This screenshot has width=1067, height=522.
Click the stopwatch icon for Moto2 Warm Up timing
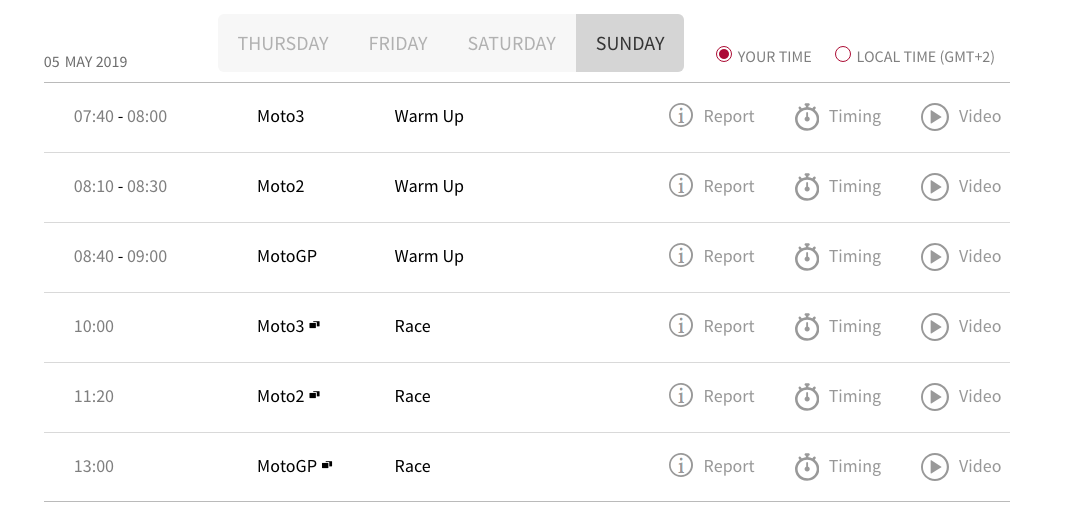point(807,187)
